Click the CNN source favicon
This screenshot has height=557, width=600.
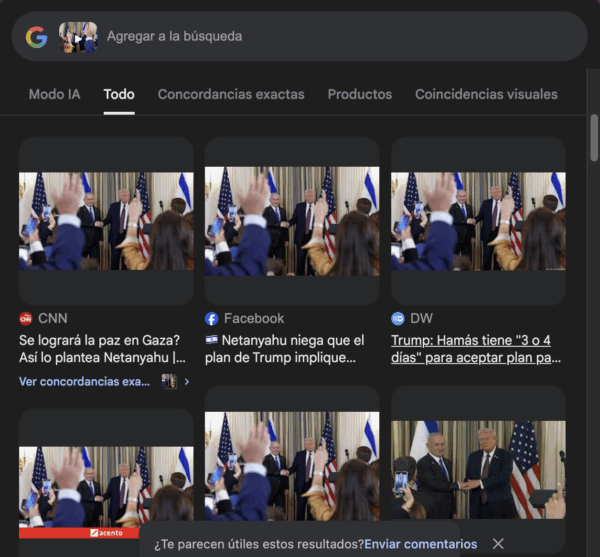pos(26,318)
